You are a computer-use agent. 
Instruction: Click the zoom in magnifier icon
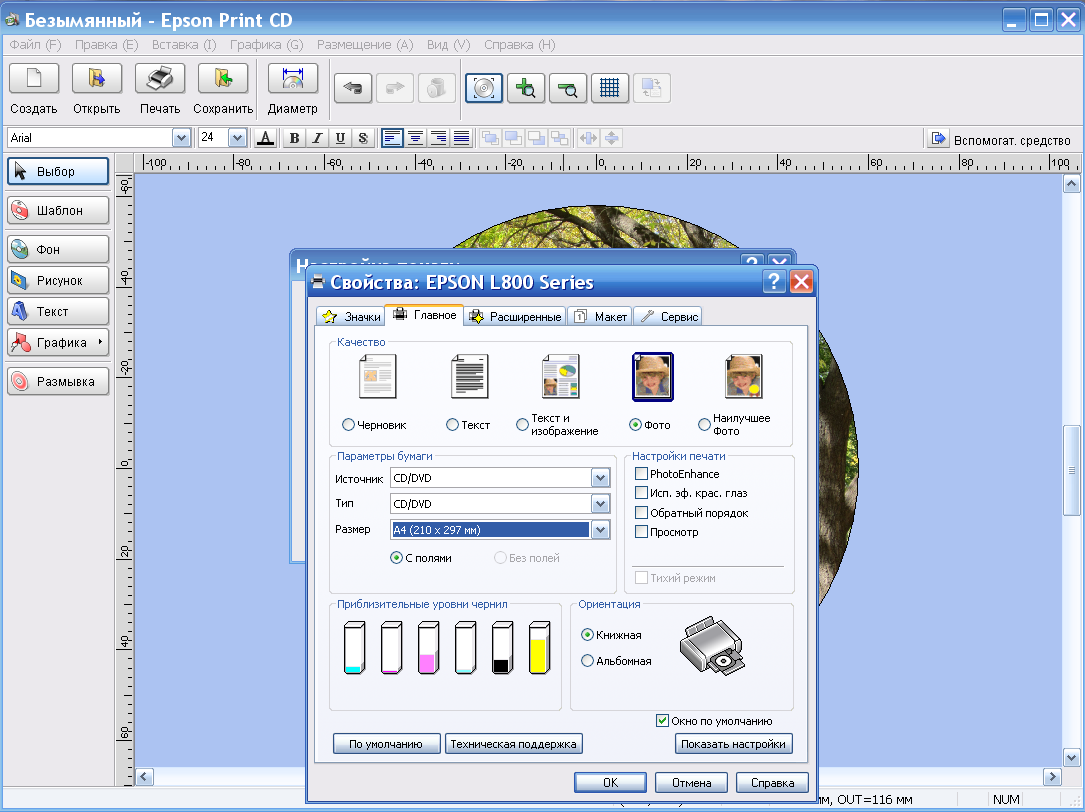pos(526,89)
